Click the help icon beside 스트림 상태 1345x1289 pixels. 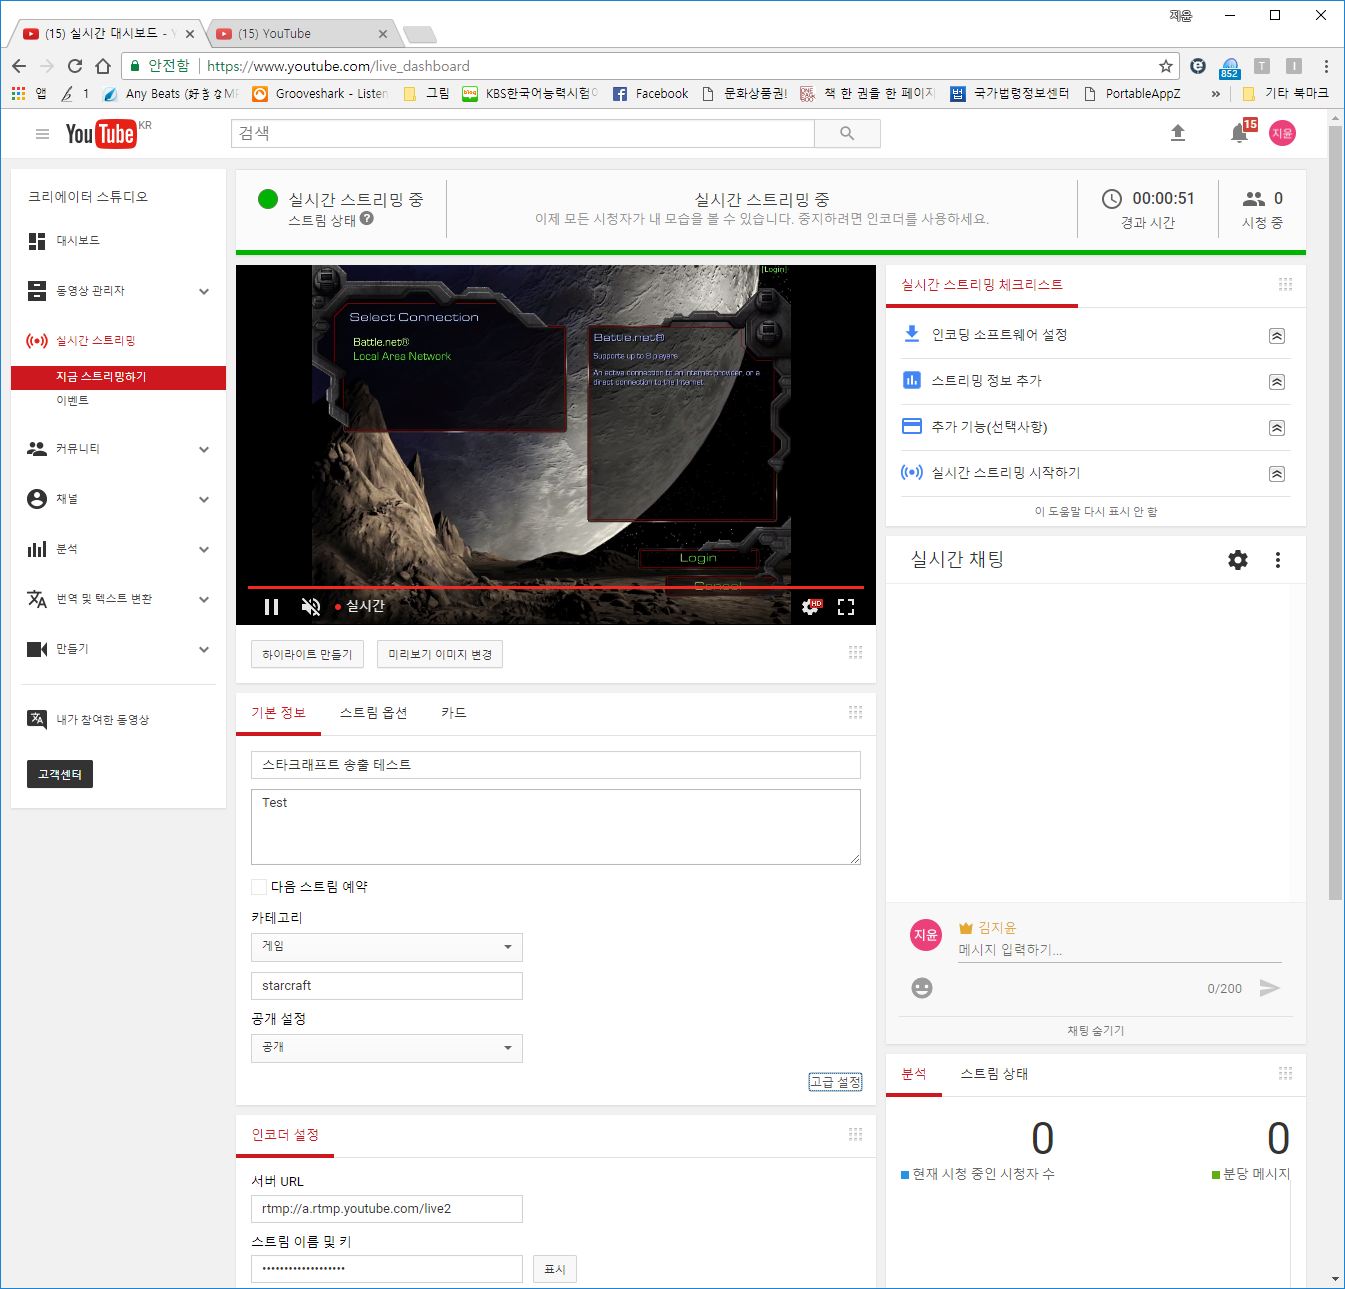367,219
